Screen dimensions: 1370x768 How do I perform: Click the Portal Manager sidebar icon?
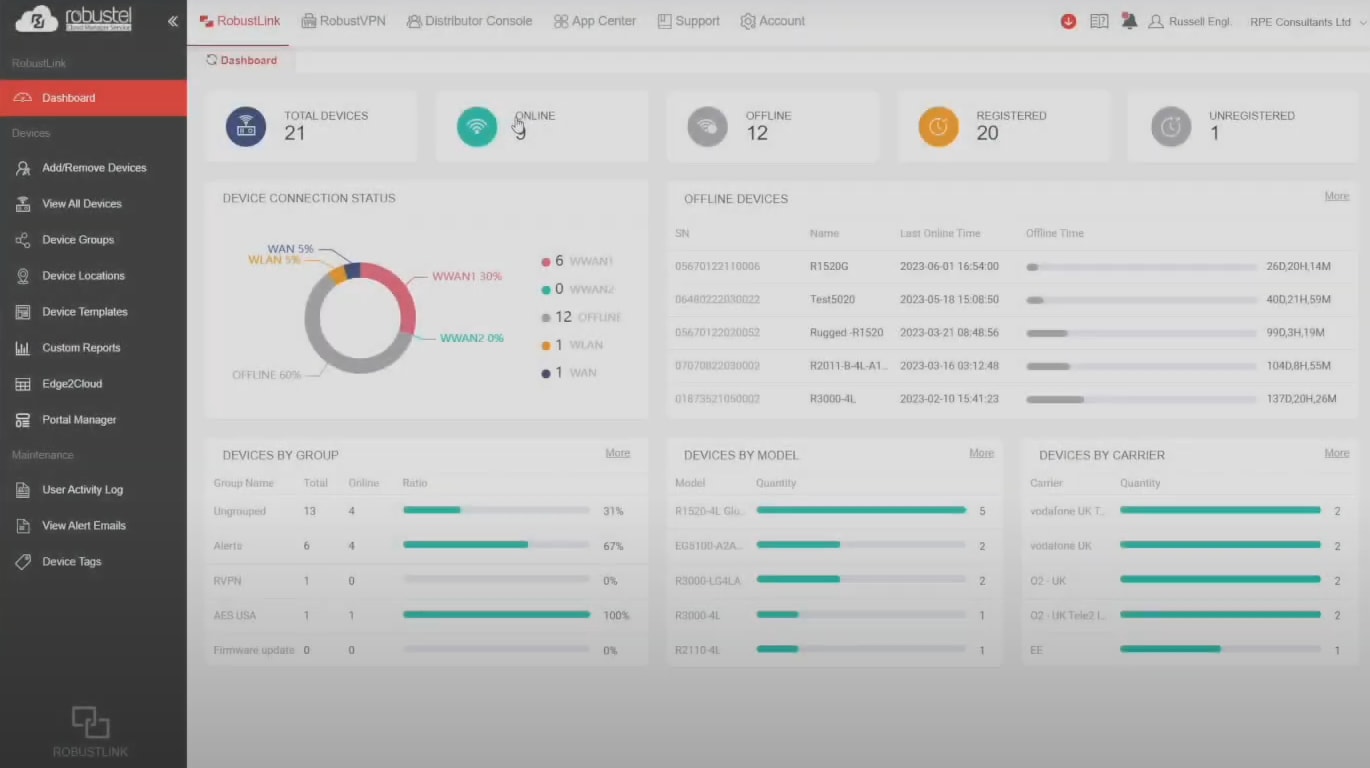23,420
